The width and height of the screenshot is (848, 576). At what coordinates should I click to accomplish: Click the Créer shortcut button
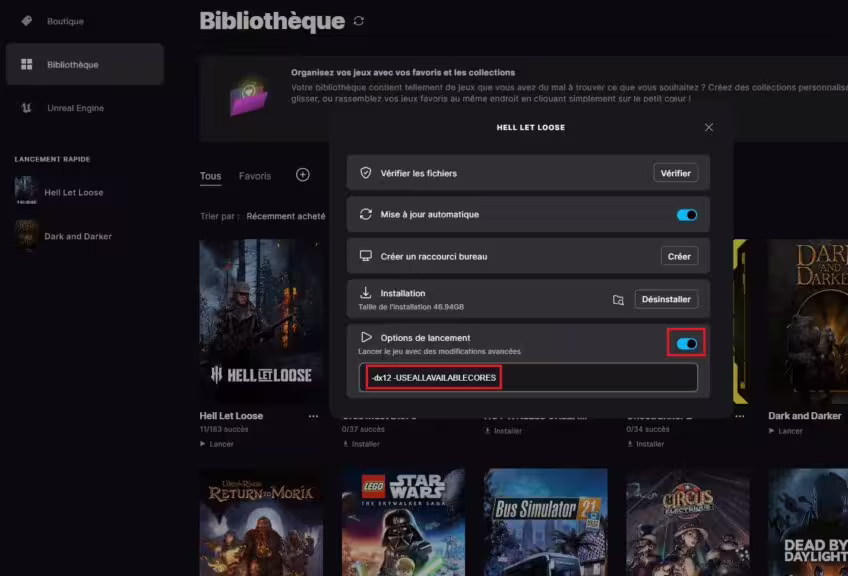click(679, 256)
